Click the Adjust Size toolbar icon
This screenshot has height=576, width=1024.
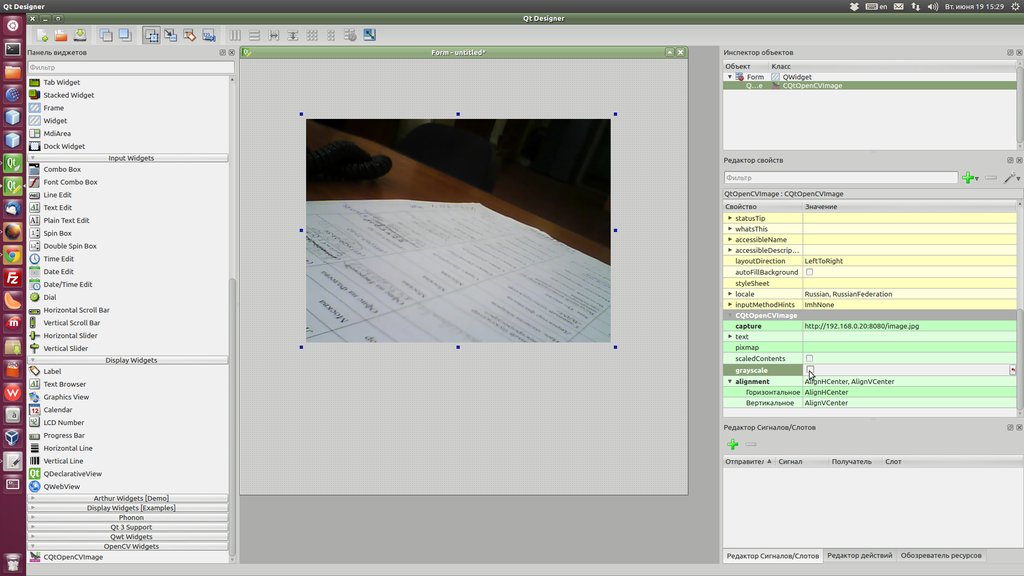(x=369, y=35)
